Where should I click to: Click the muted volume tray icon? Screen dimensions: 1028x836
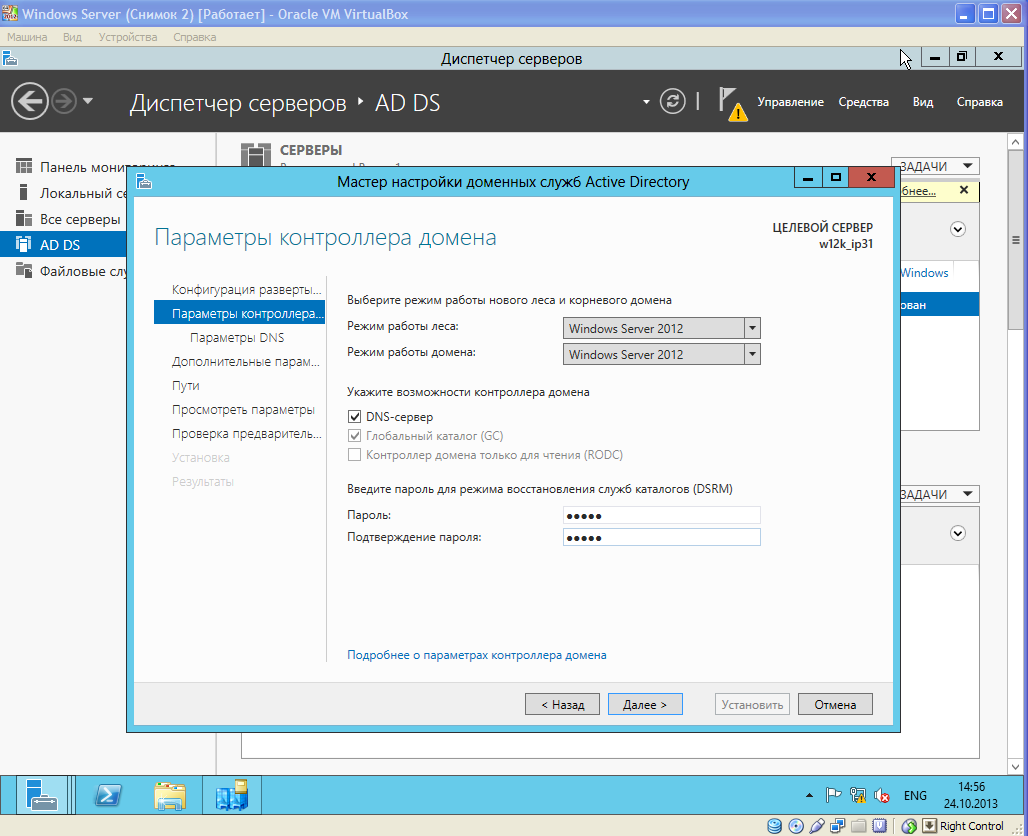click(882, 795)
